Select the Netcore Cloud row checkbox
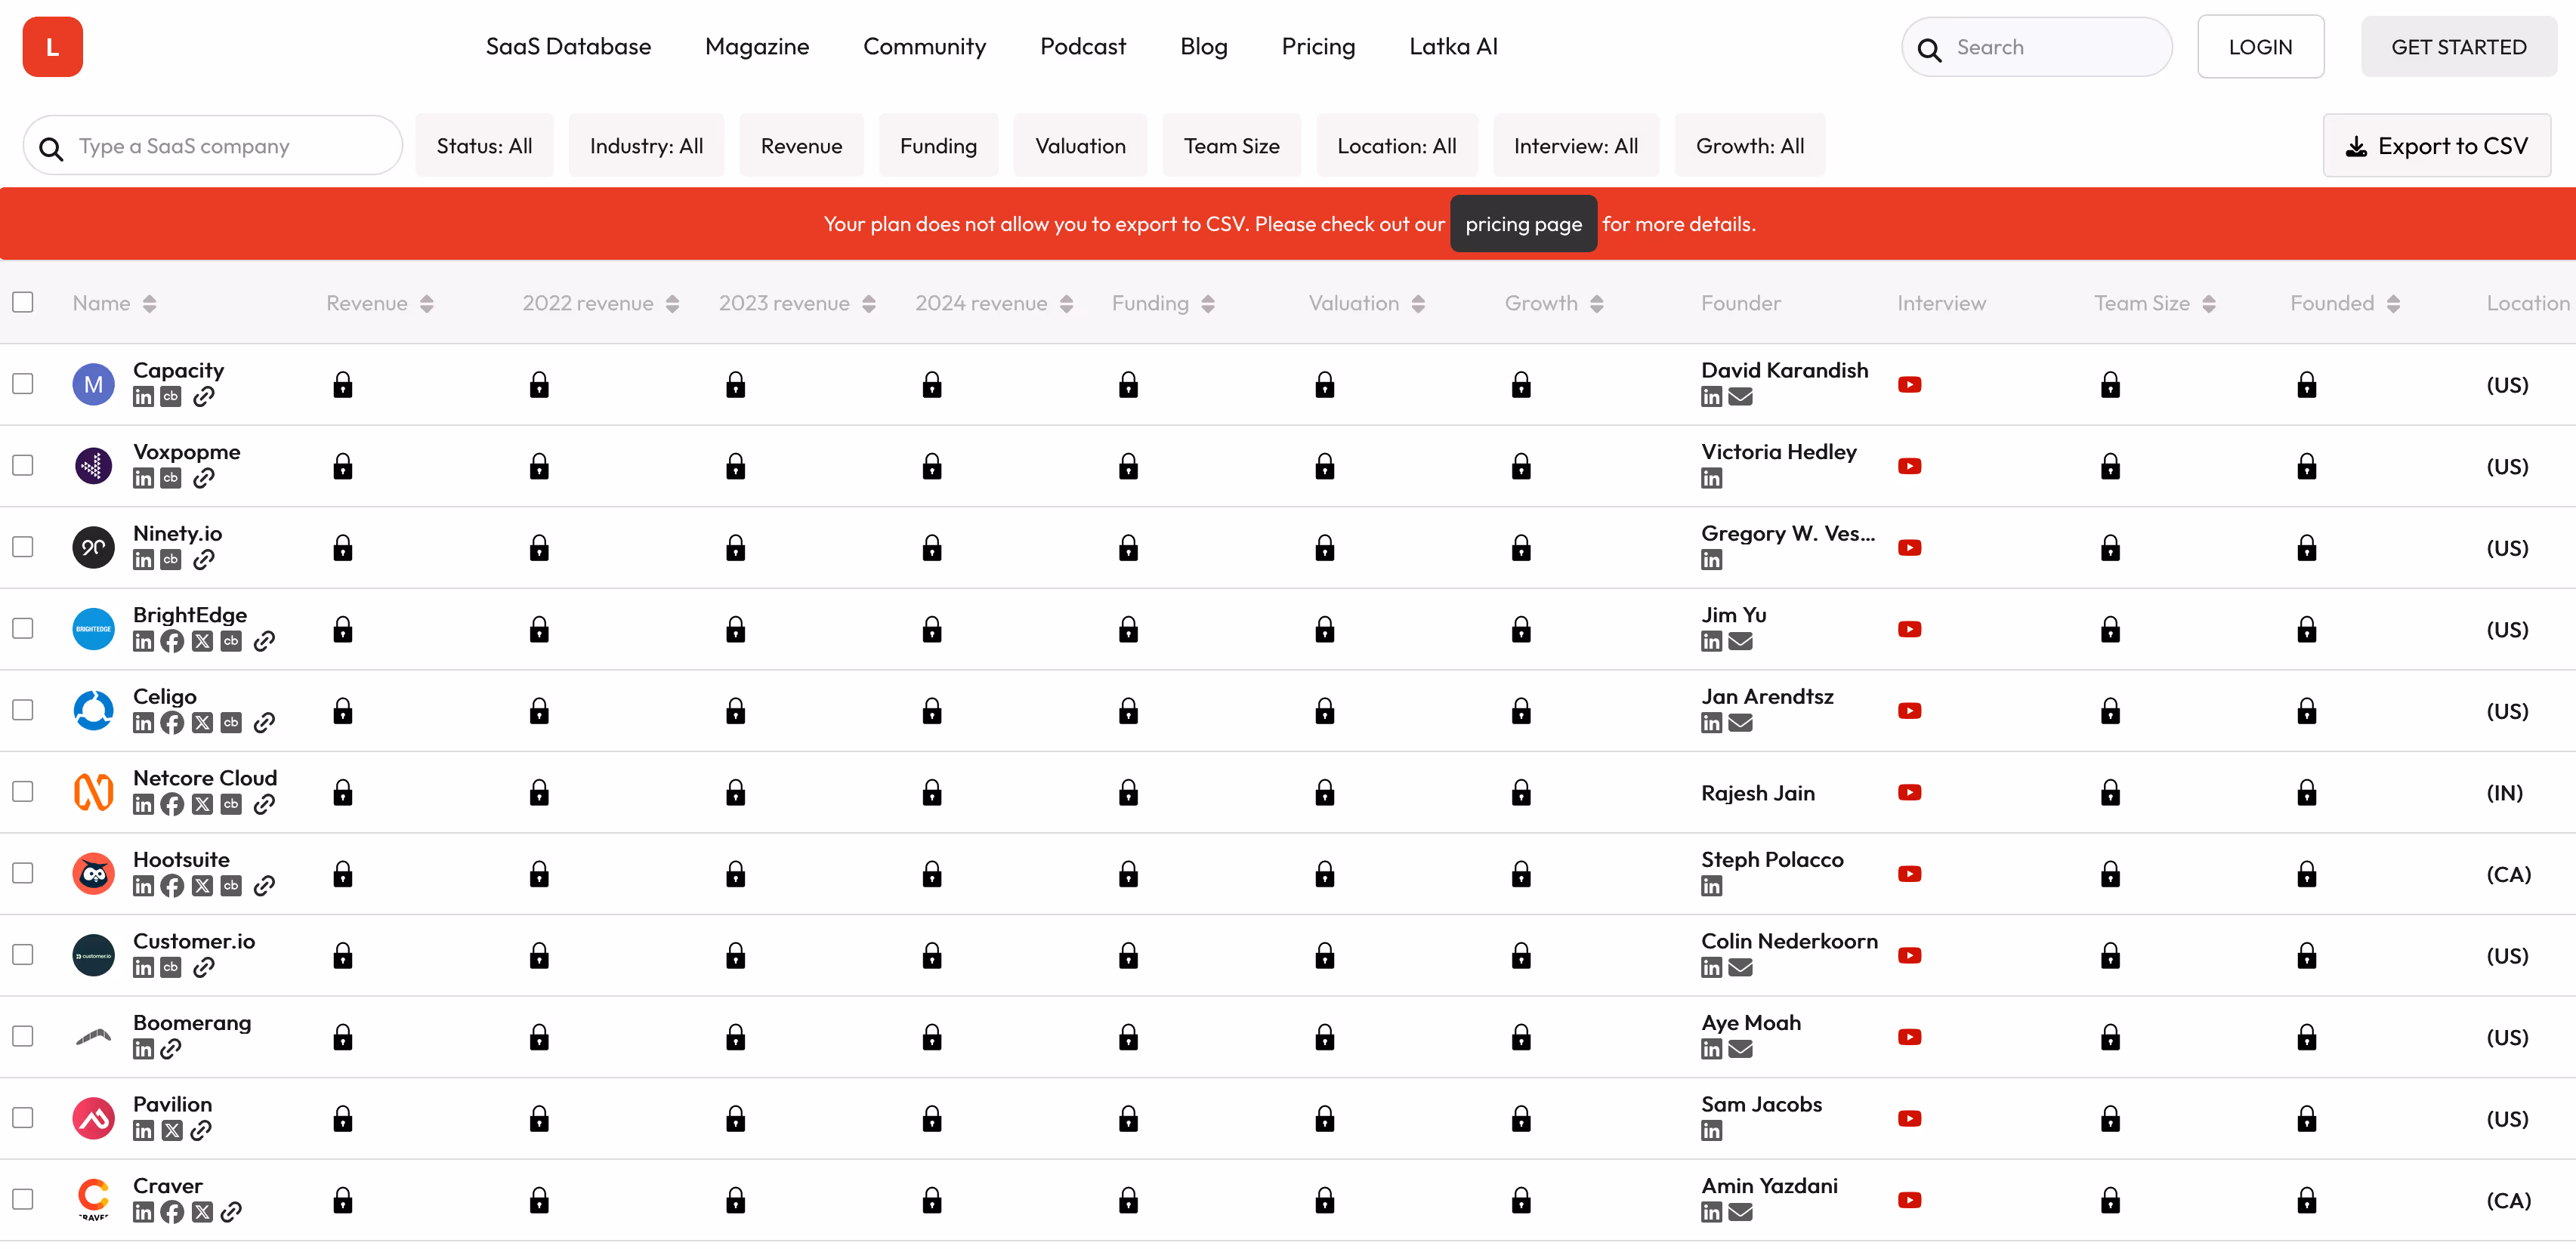2576x1249 pixels. point(23,792)
